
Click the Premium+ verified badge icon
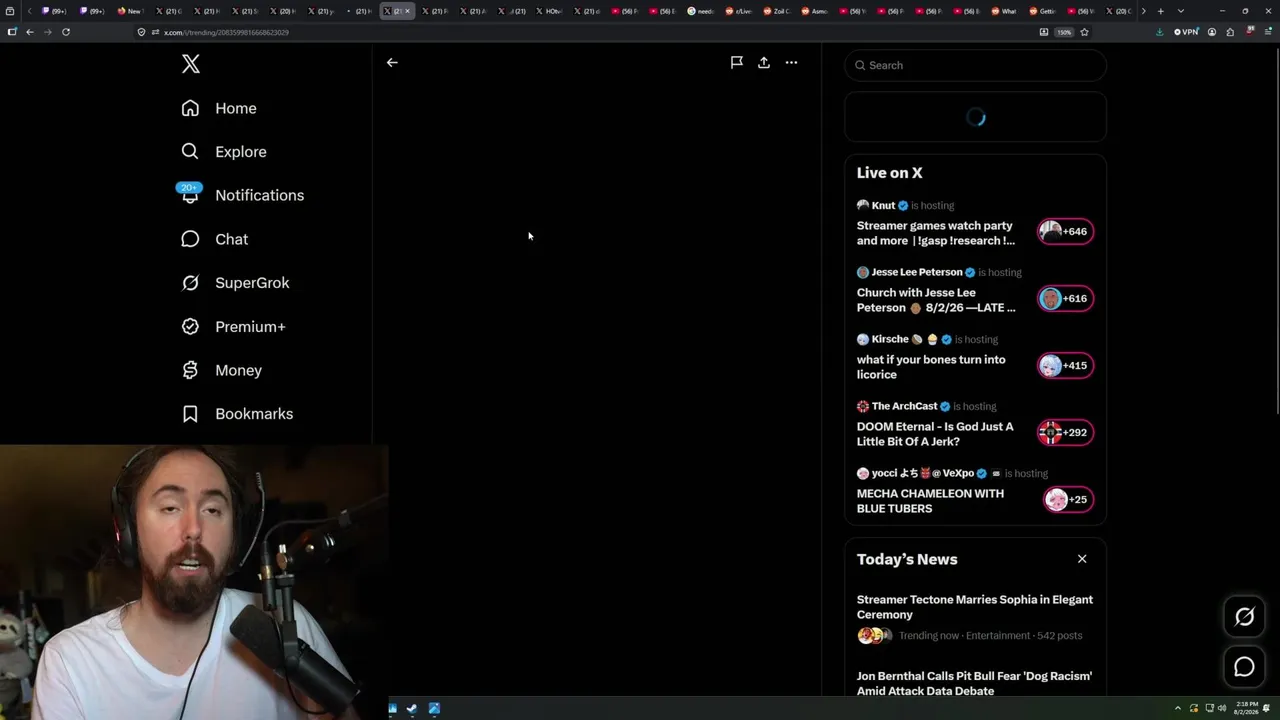[x=190, y=326]
